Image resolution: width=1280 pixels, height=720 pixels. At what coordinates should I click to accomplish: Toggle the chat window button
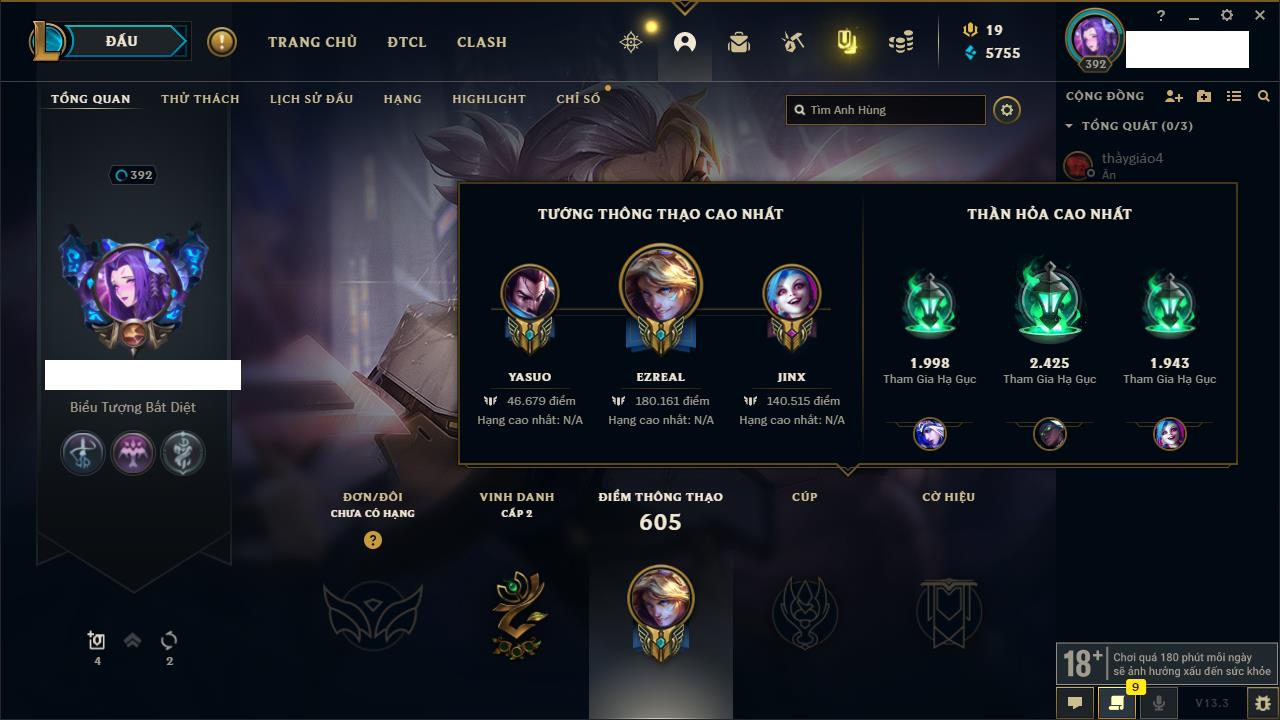[1075, 703]
